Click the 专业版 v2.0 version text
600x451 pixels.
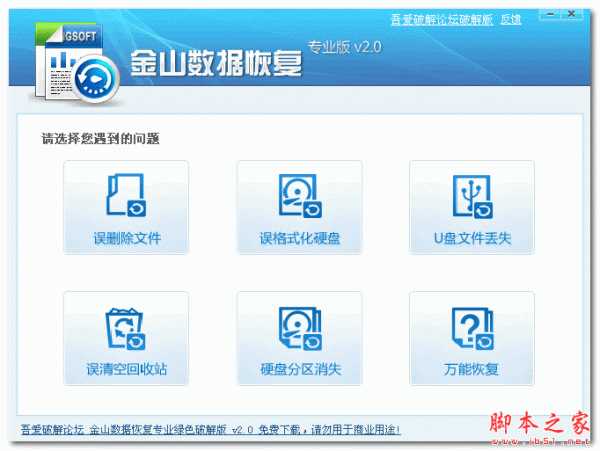[x=344, y=47]
